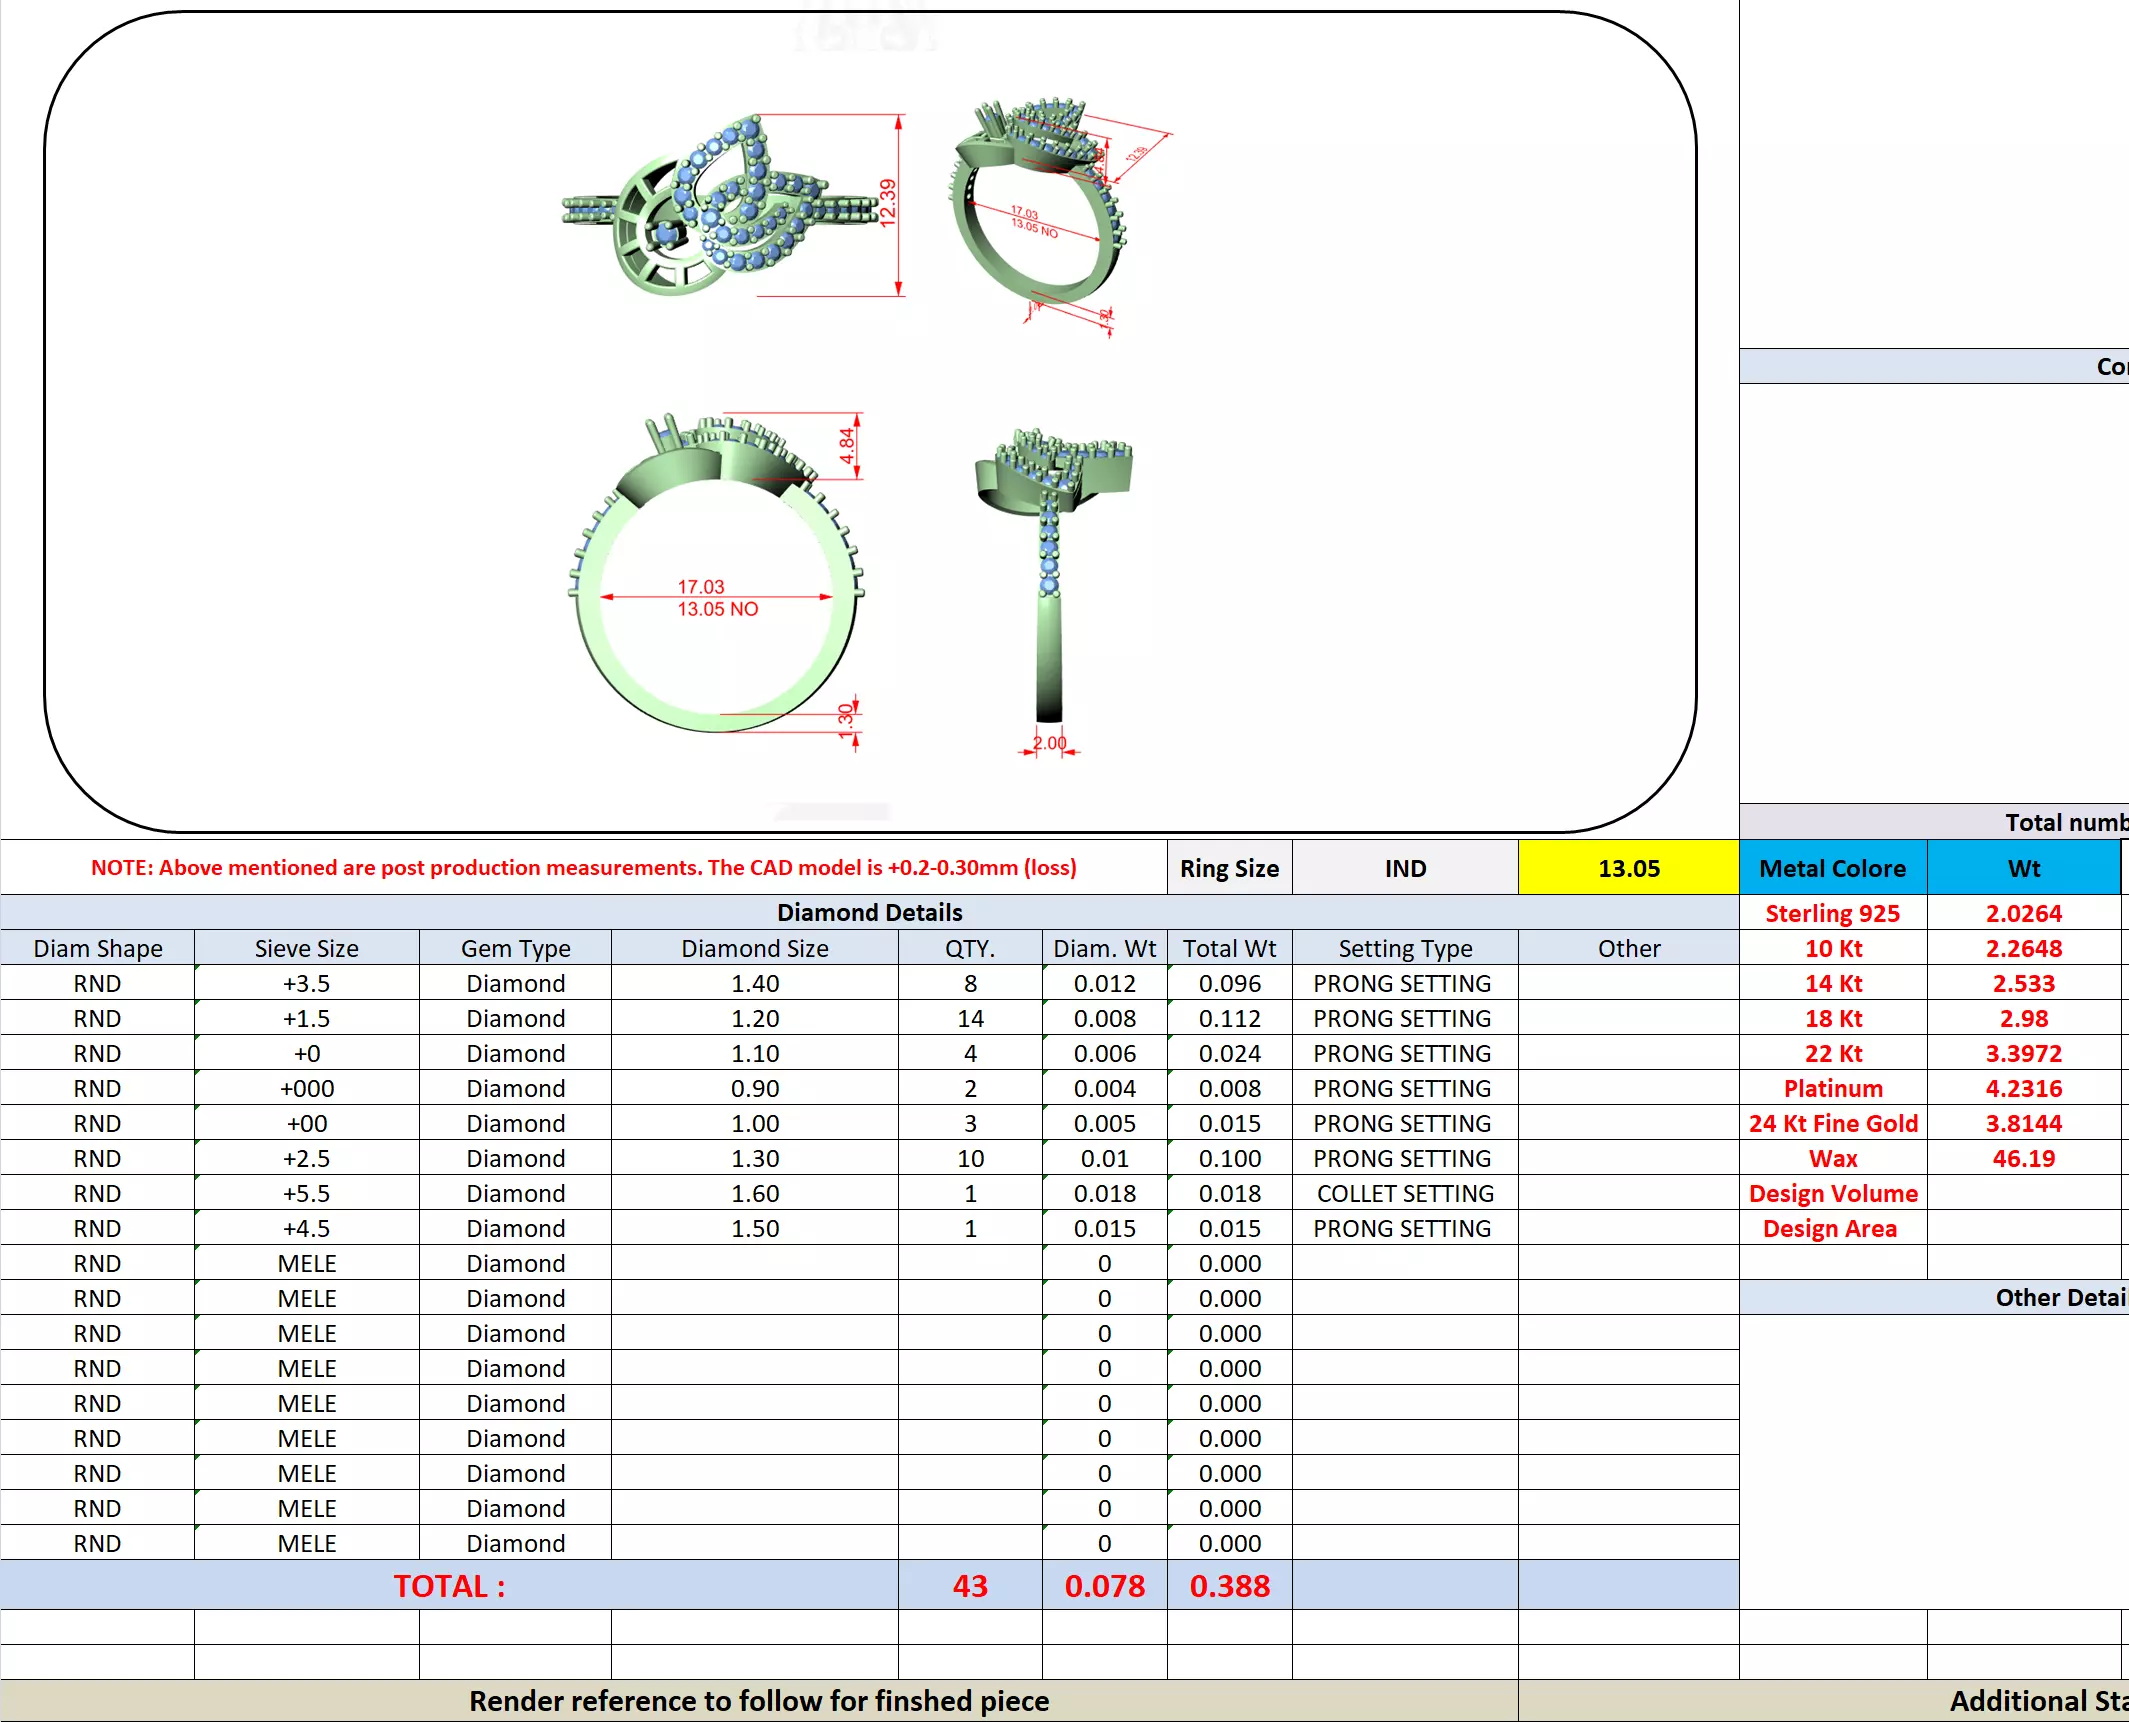Image resolution: width=2129 pixels, height=1722 pixels.
Task: Select the Sterling 925 cell
Action: 1832,913
